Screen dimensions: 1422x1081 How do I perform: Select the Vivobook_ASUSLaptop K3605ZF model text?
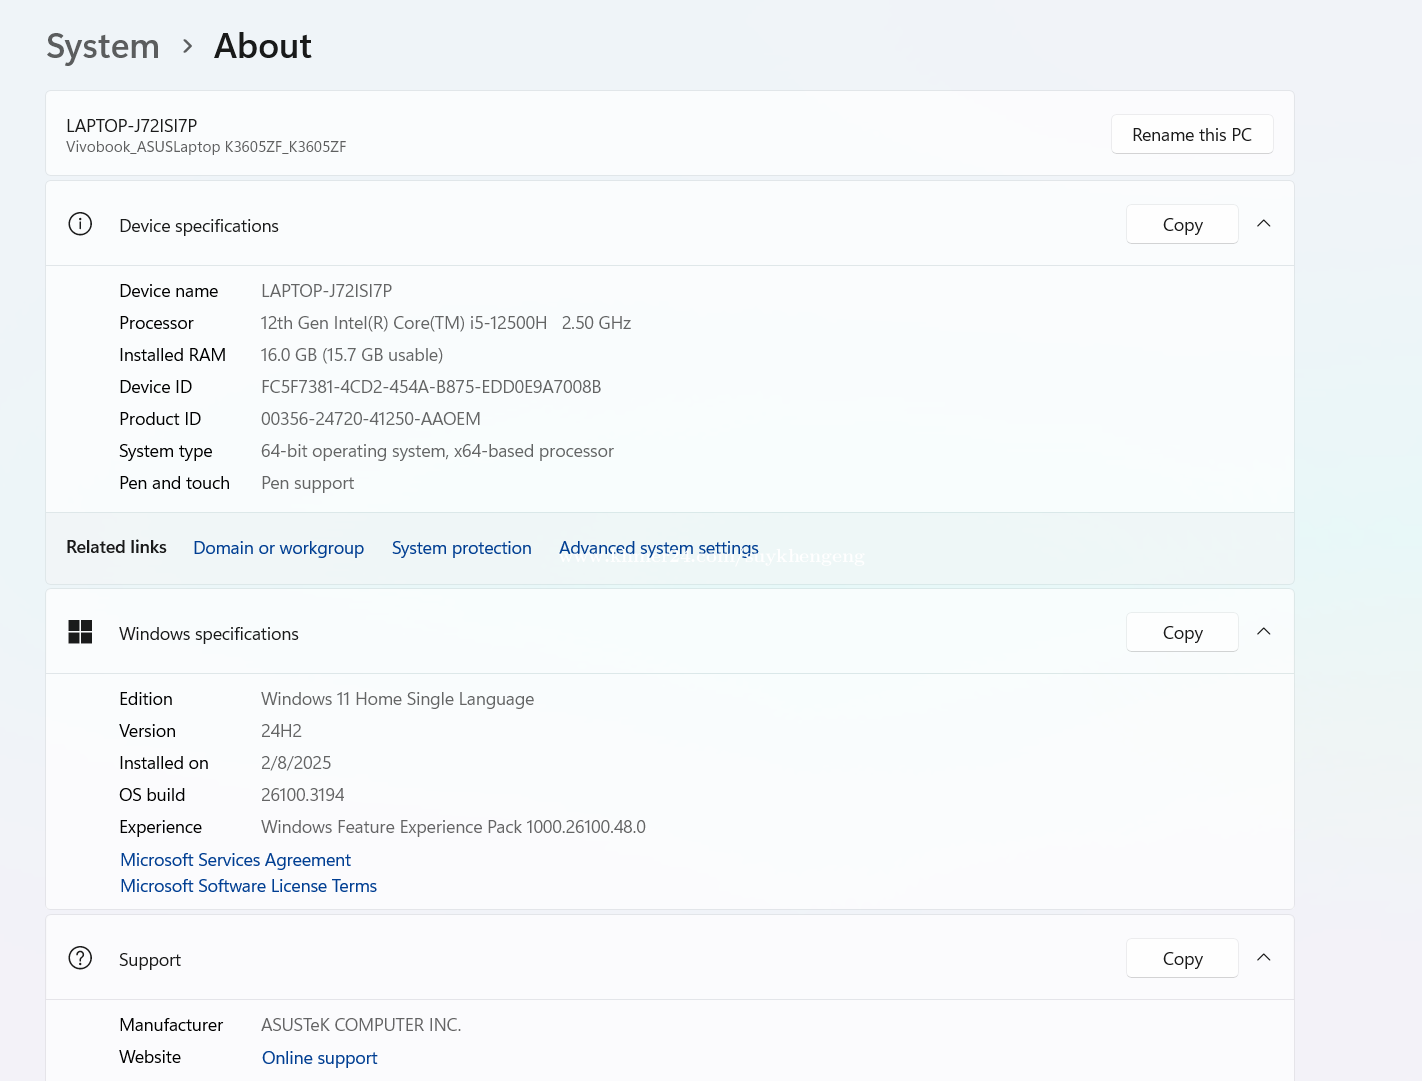point(206,147)
